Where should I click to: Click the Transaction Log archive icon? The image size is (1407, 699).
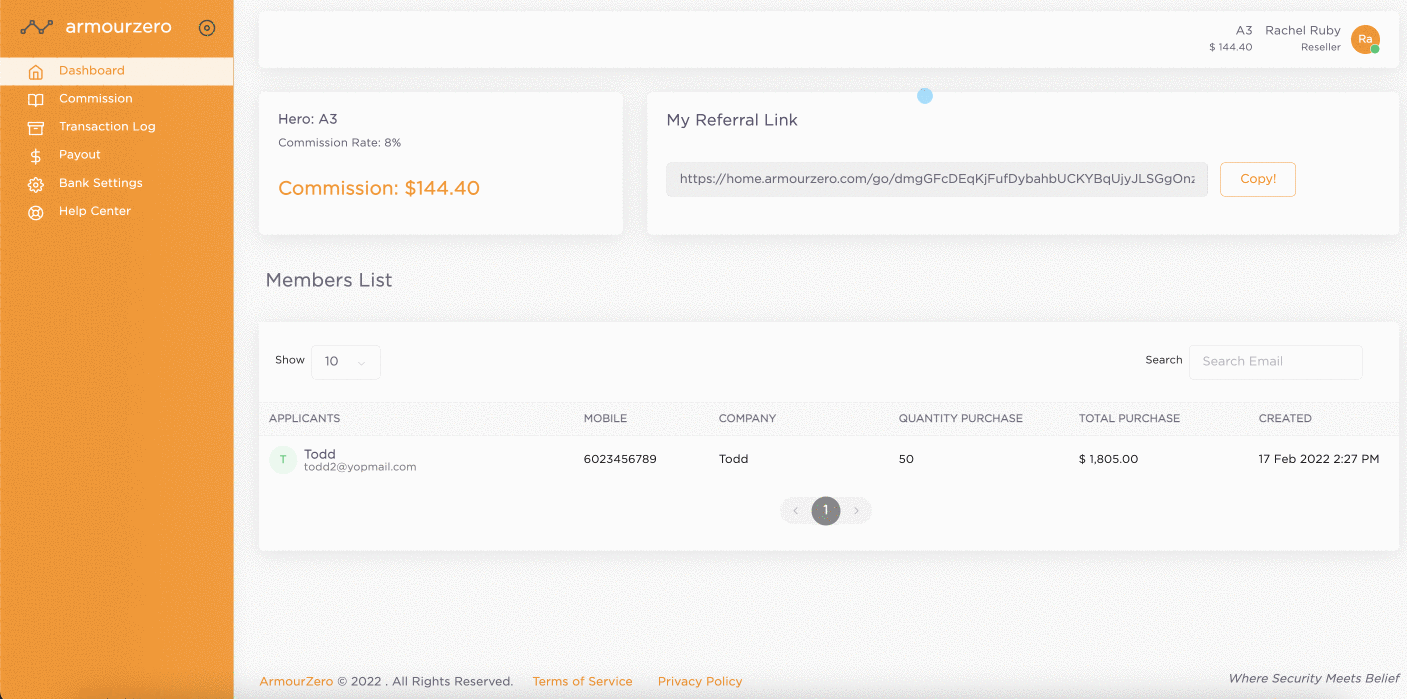pyautogui.click(x=36, y=128)
